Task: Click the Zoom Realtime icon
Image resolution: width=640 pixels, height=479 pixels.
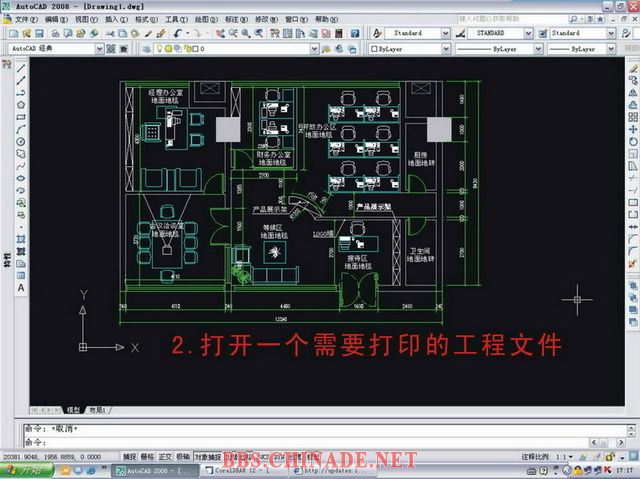Action: coord(233,33)
